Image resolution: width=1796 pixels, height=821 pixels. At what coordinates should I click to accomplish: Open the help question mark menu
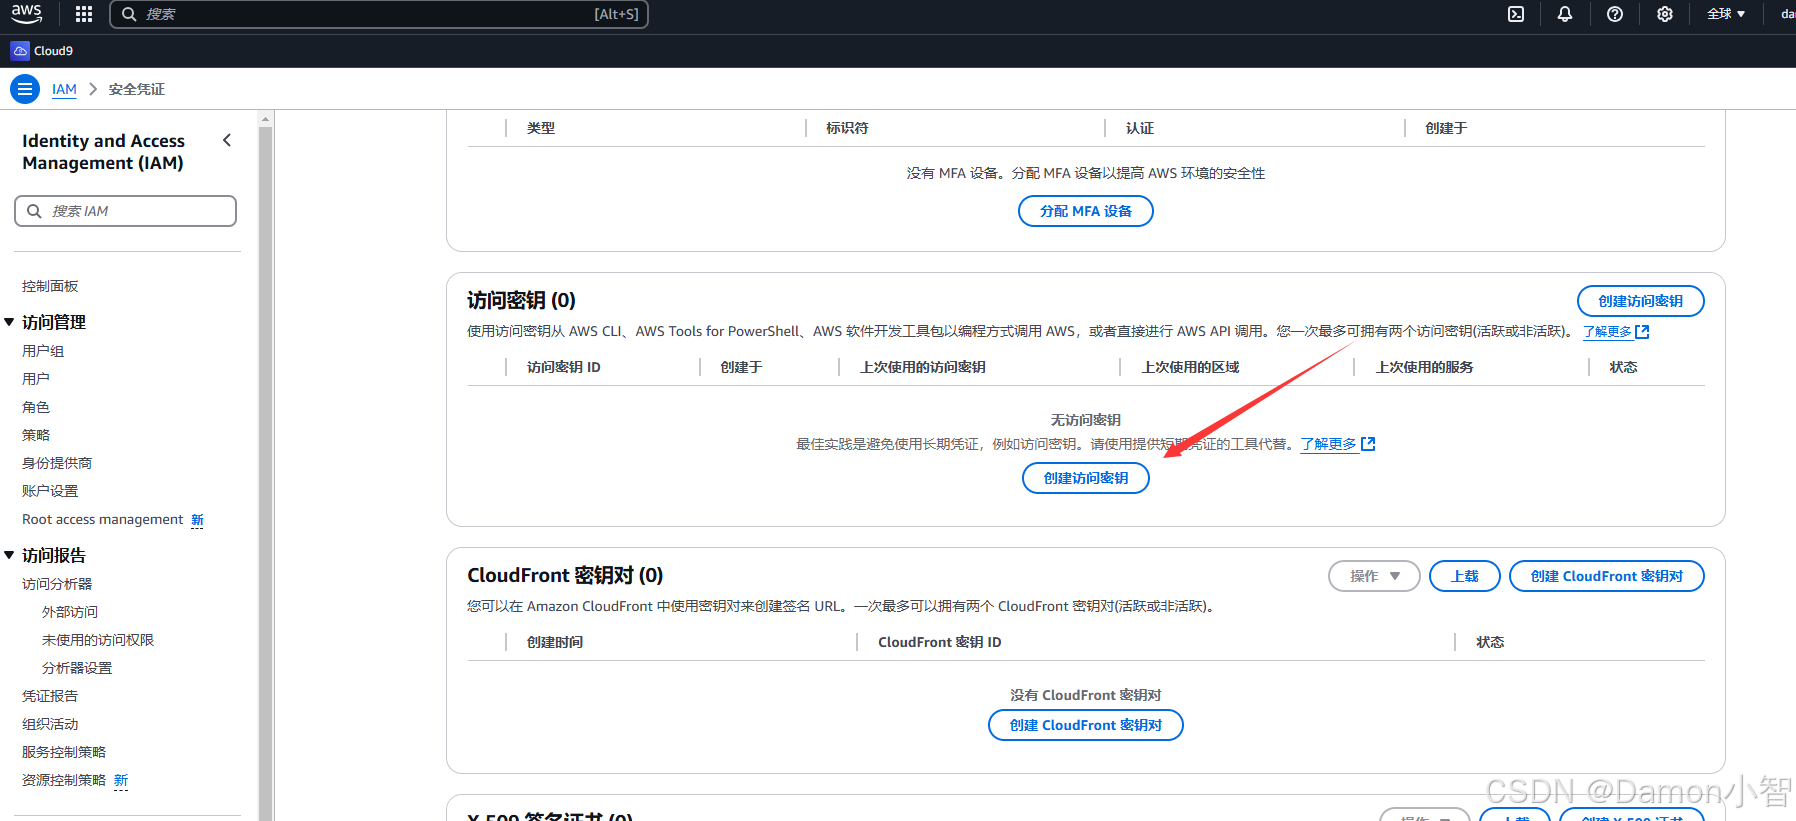point(1615,14)
